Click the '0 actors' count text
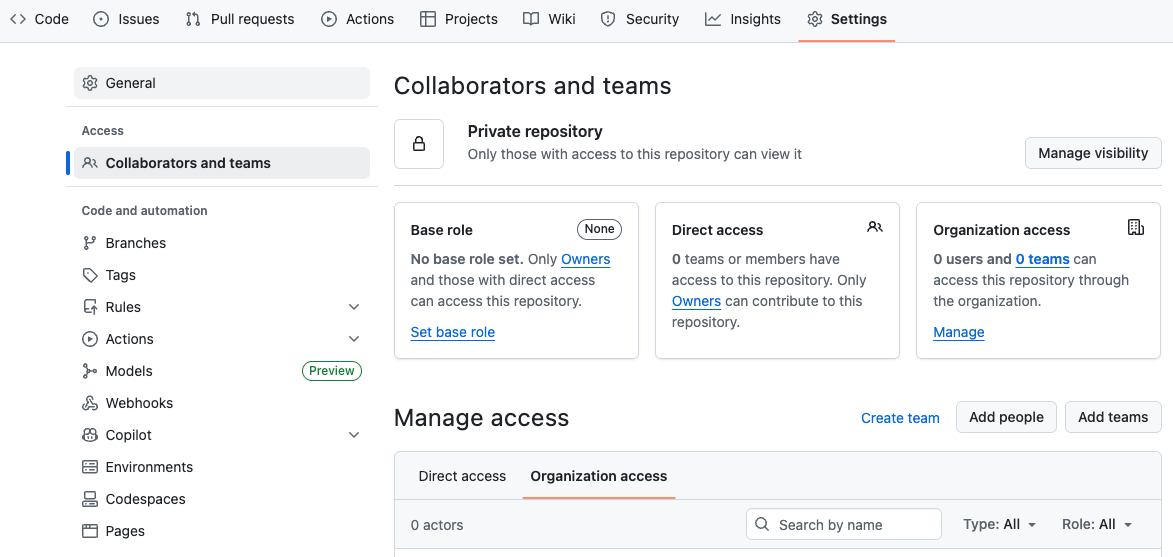Screen dimensions: 1173x557 437,525
